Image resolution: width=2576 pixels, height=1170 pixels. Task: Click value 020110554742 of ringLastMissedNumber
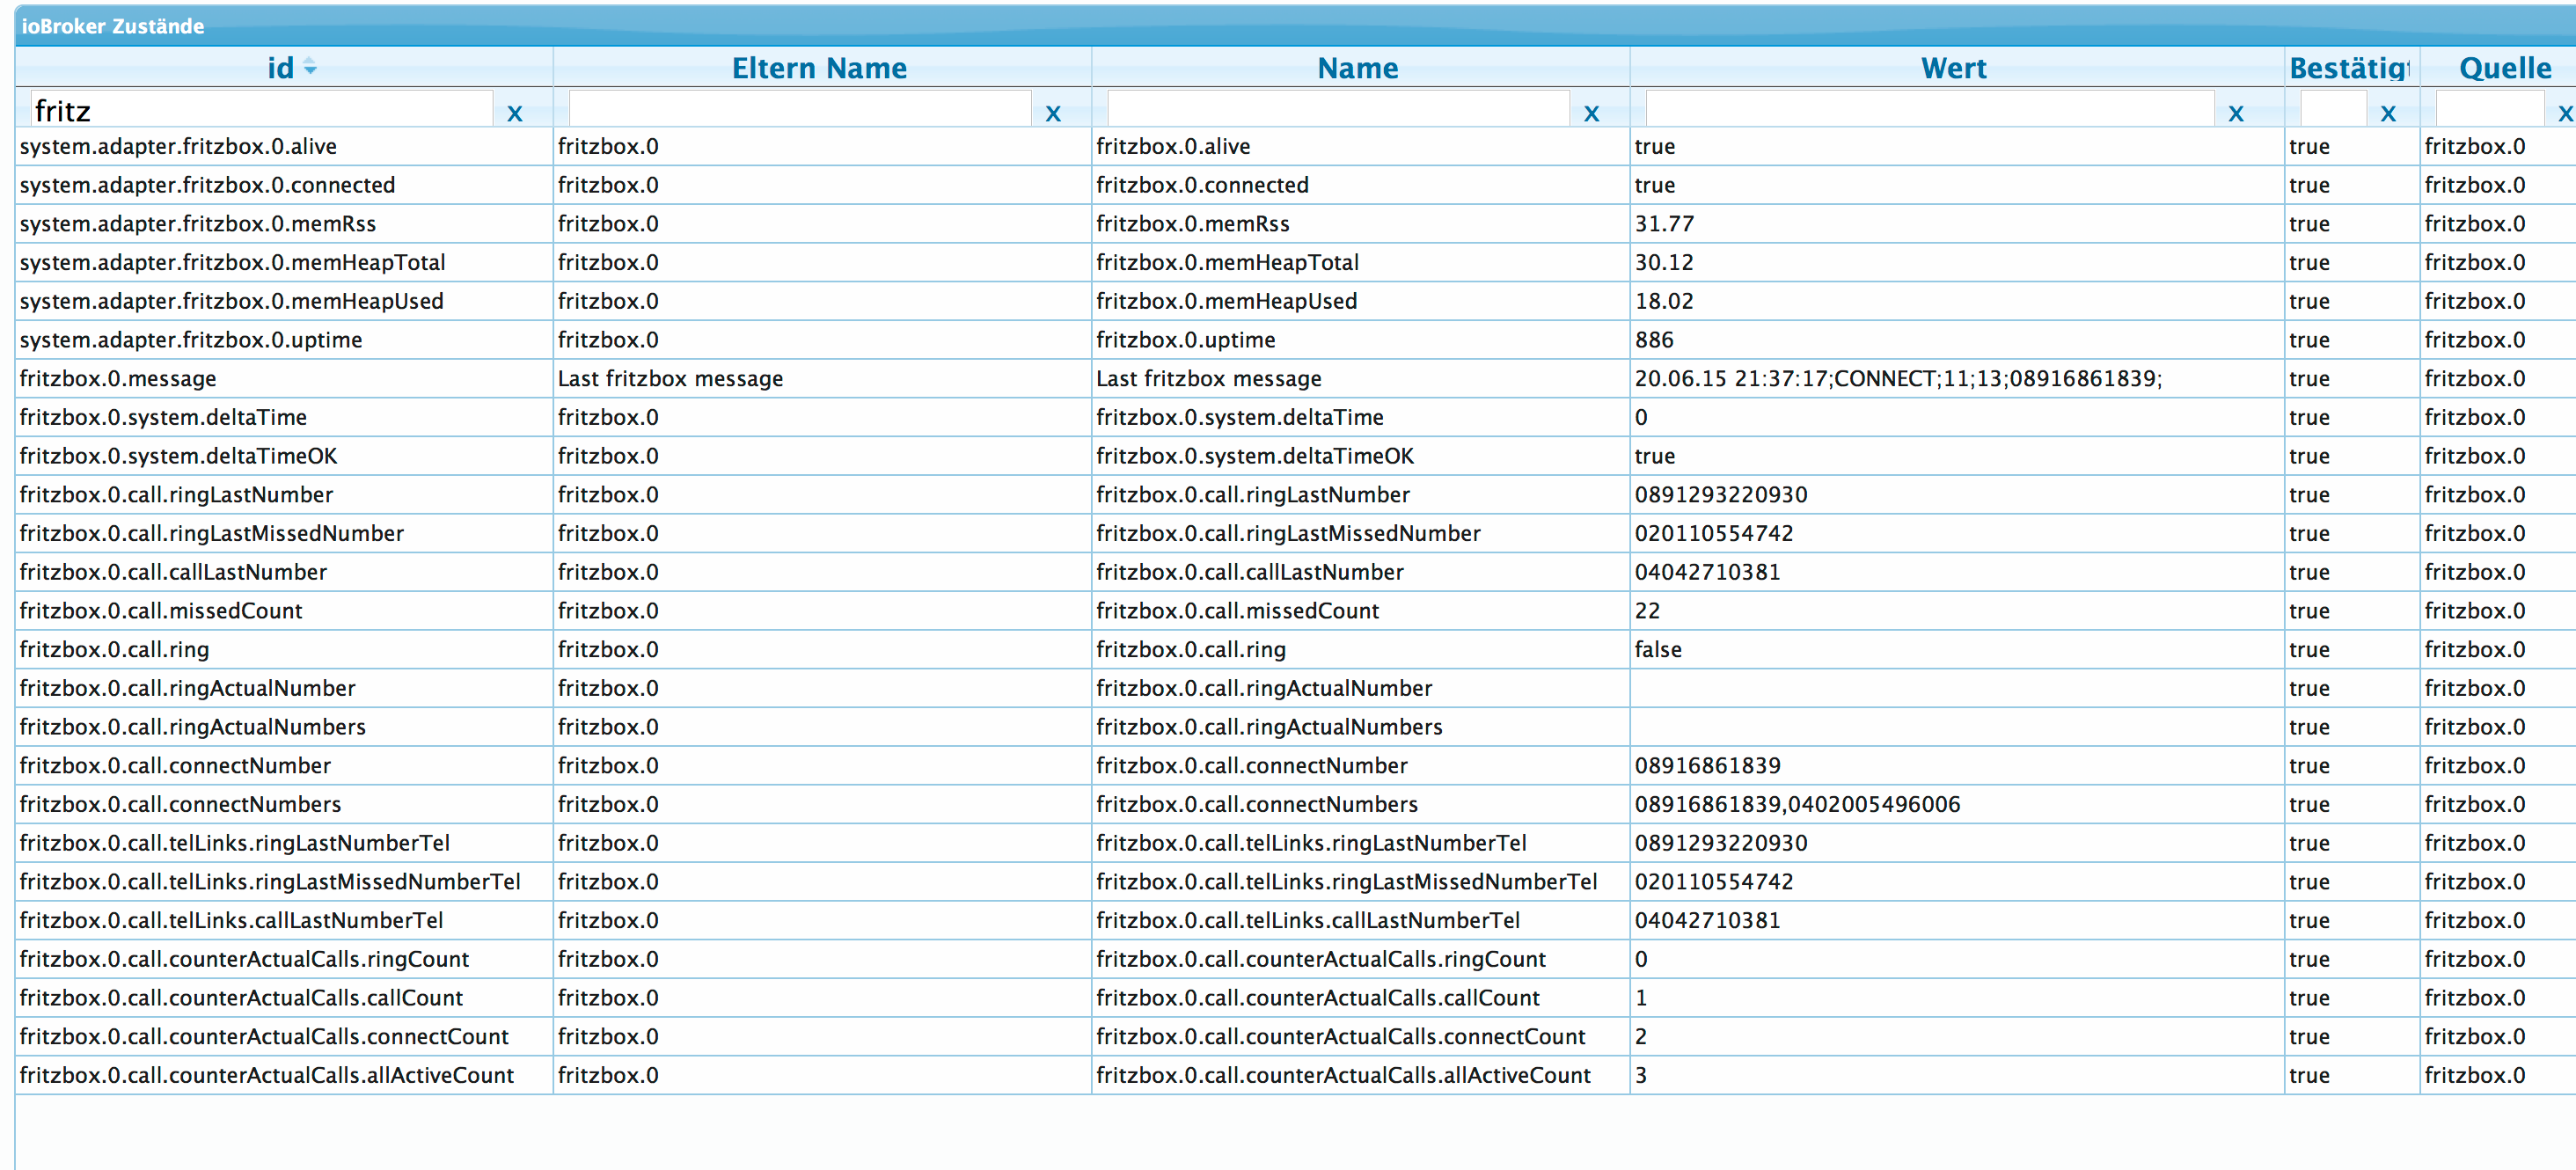(1713, 533)
